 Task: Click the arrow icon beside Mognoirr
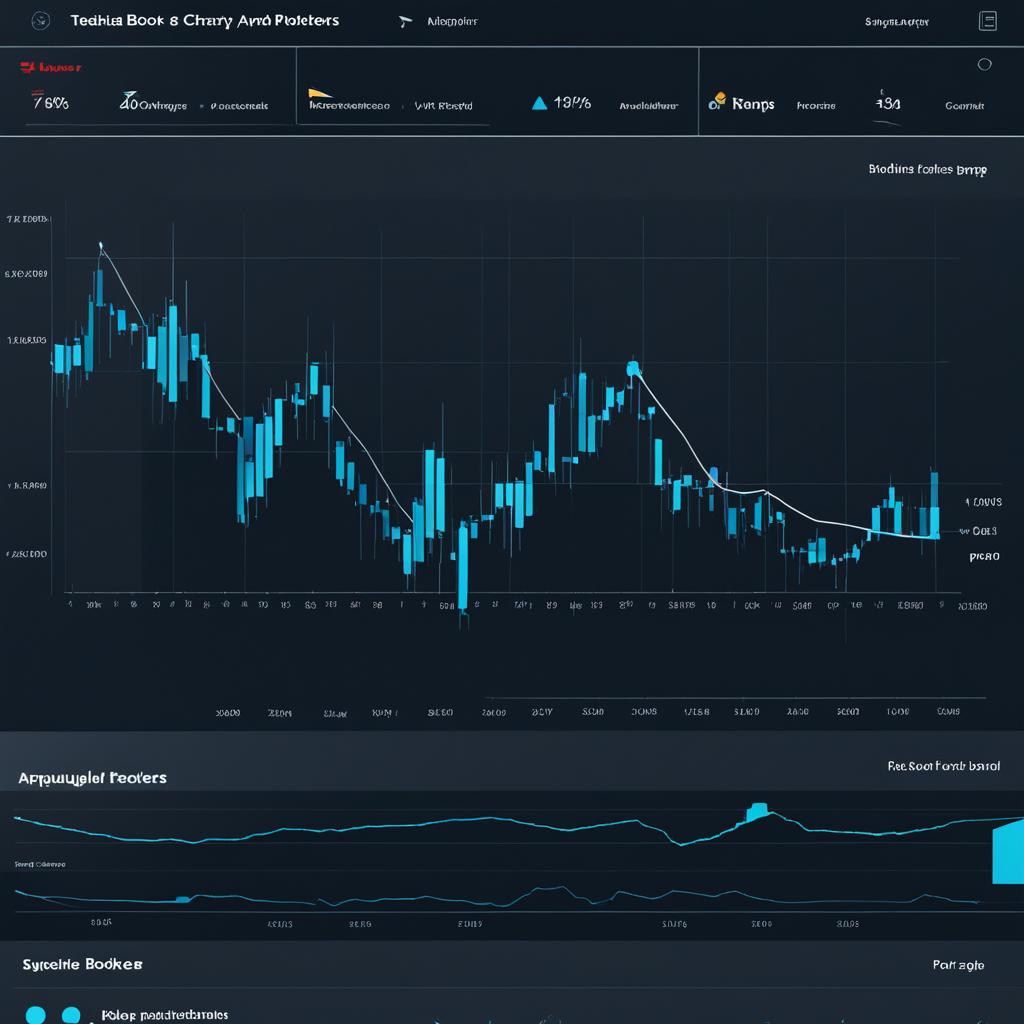[x=405, y=22]
